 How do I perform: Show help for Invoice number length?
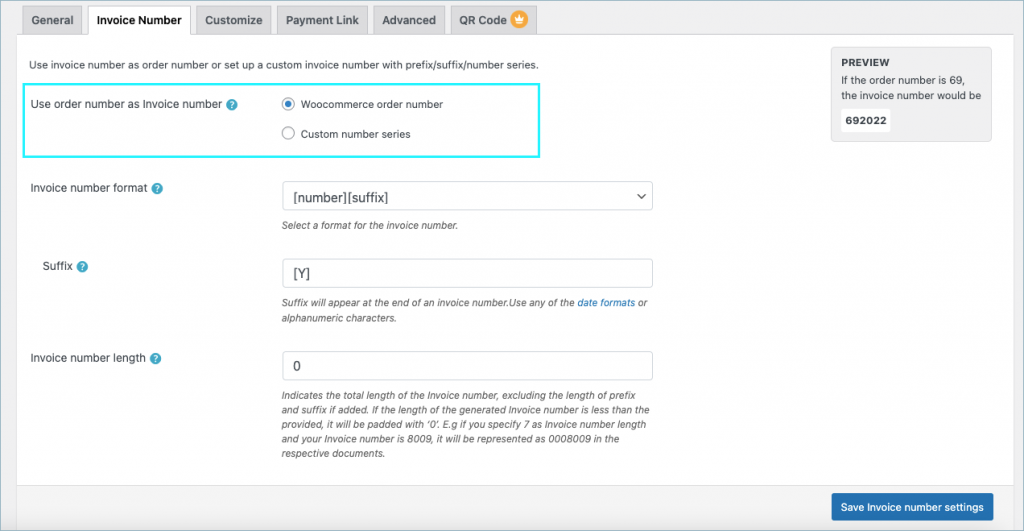coord(155,359)
